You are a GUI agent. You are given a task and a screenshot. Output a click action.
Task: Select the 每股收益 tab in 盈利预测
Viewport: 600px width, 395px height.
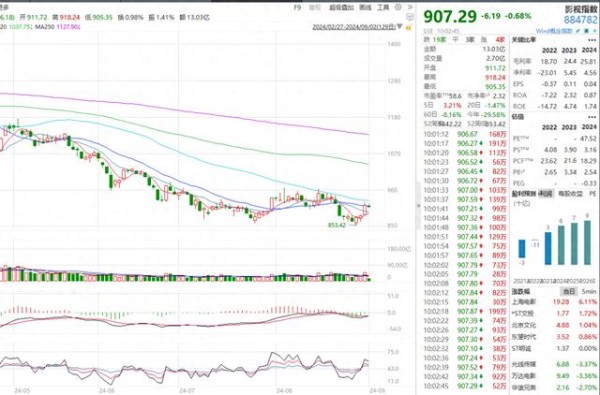tap(570, 194)
